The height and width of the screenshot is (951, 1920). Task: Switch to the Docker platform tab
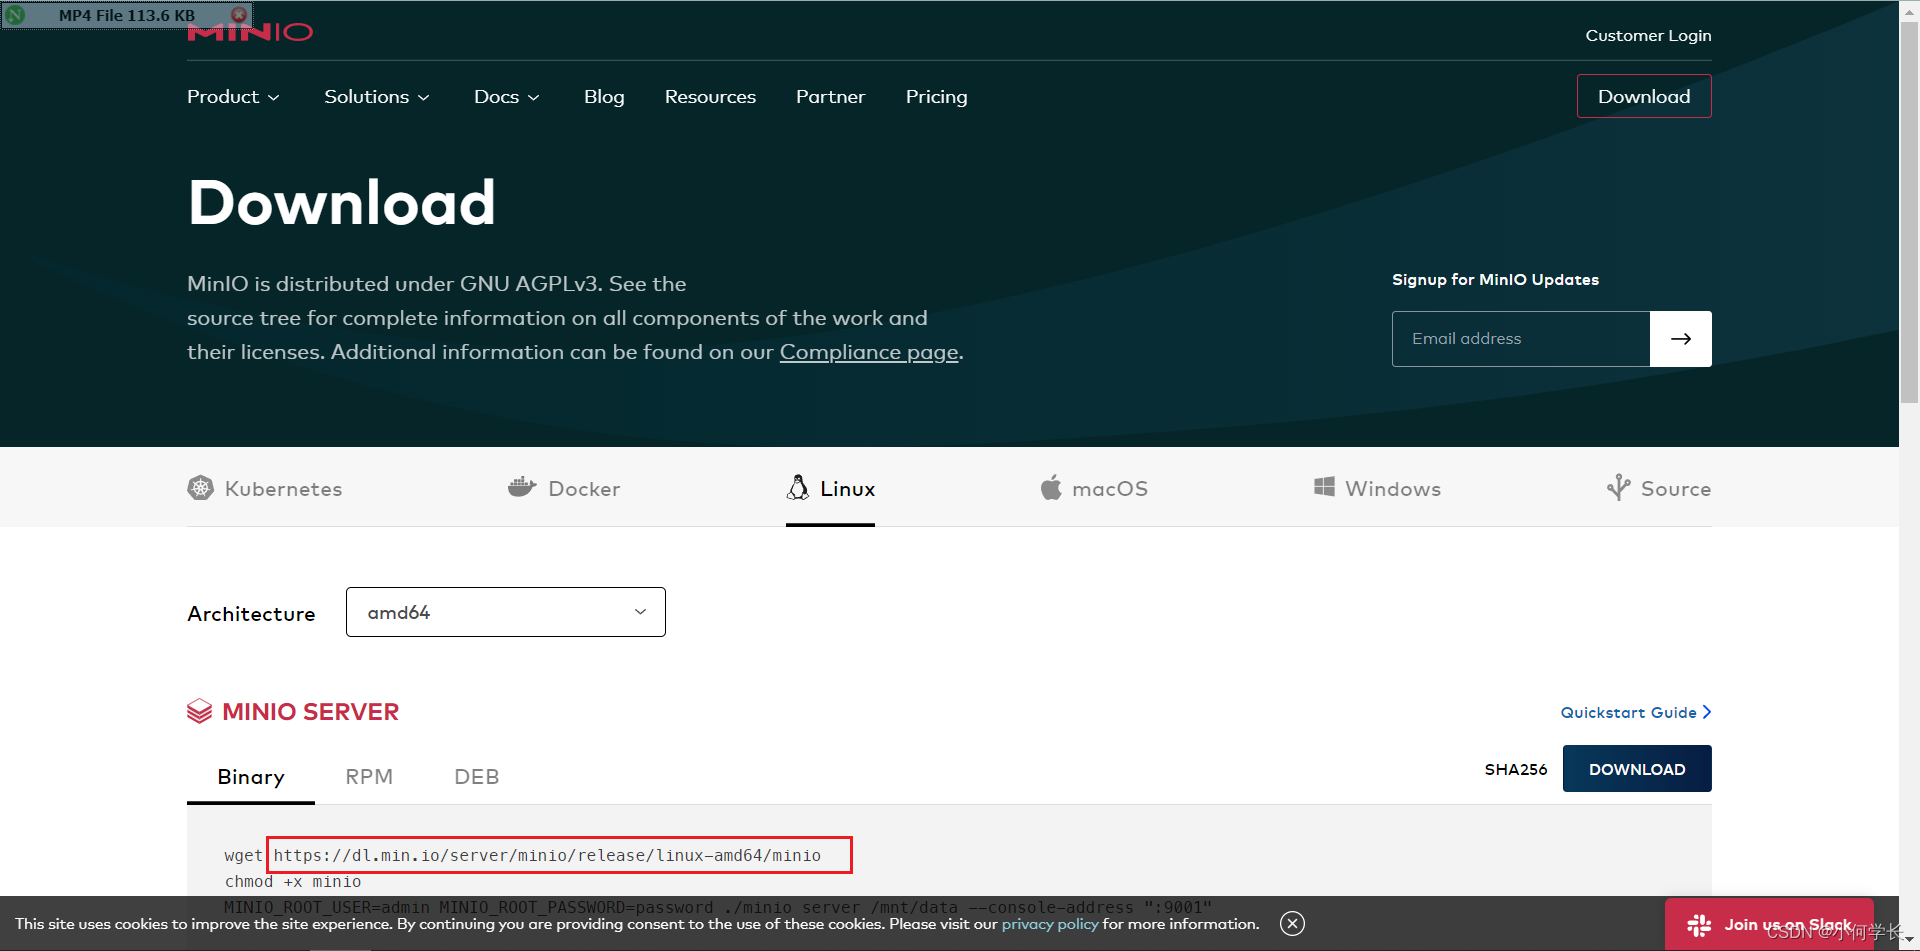[564, 488]
